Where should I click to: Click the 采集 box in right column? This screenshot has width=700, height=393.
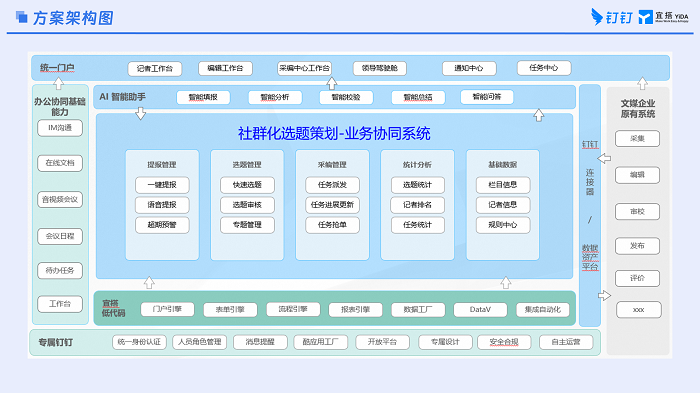pos(638,138)
